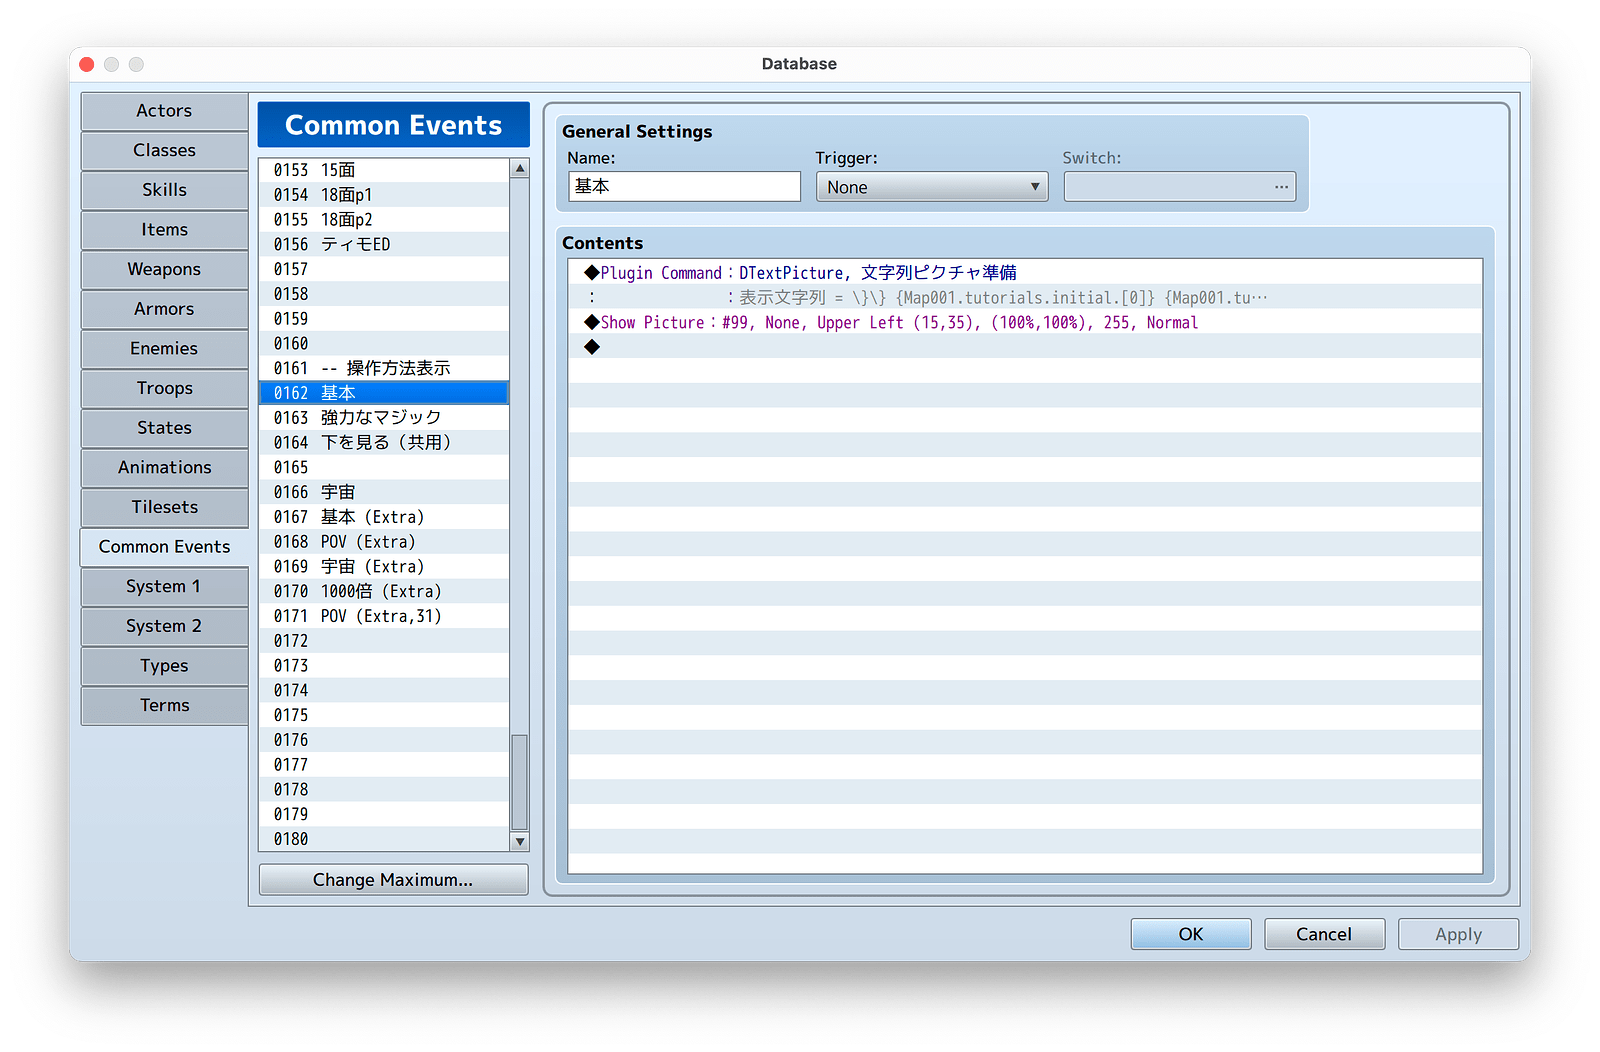The height and width of the screenshot is (1052, 1600).
Task: Open the Trigger dropdown set to None
Action: [932, 187]
